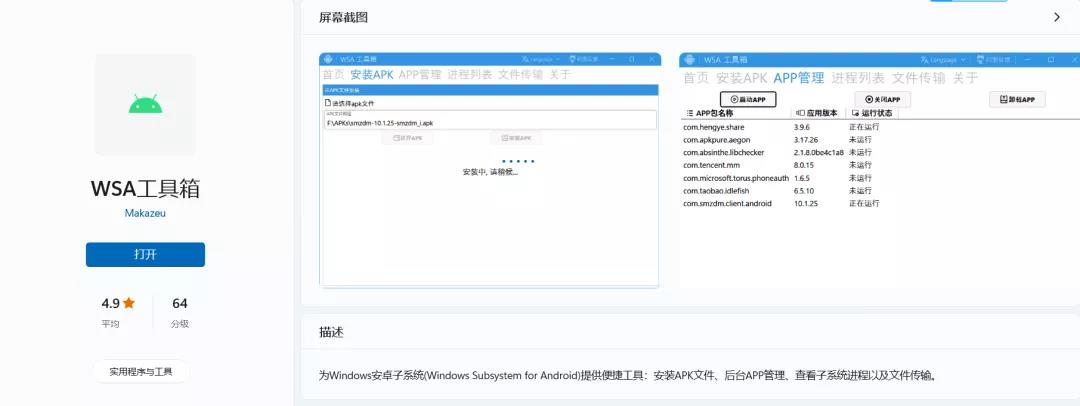Select 首页 tab in the APK install screenshot
Image resolution: width=1080 pixels, height=406 pixels.
click(333, 74)
